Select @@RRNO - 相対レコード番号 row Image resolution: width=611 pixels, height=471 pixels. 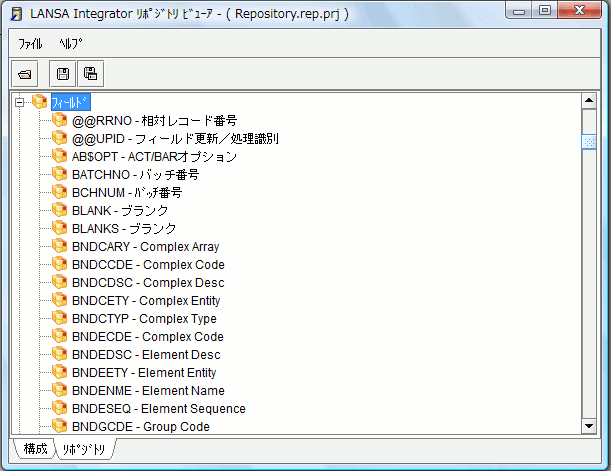click(155, 120)
